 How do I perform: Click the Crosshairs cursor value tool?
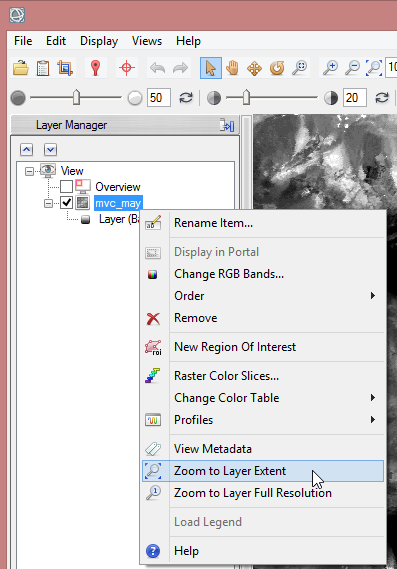pos(127,68)
